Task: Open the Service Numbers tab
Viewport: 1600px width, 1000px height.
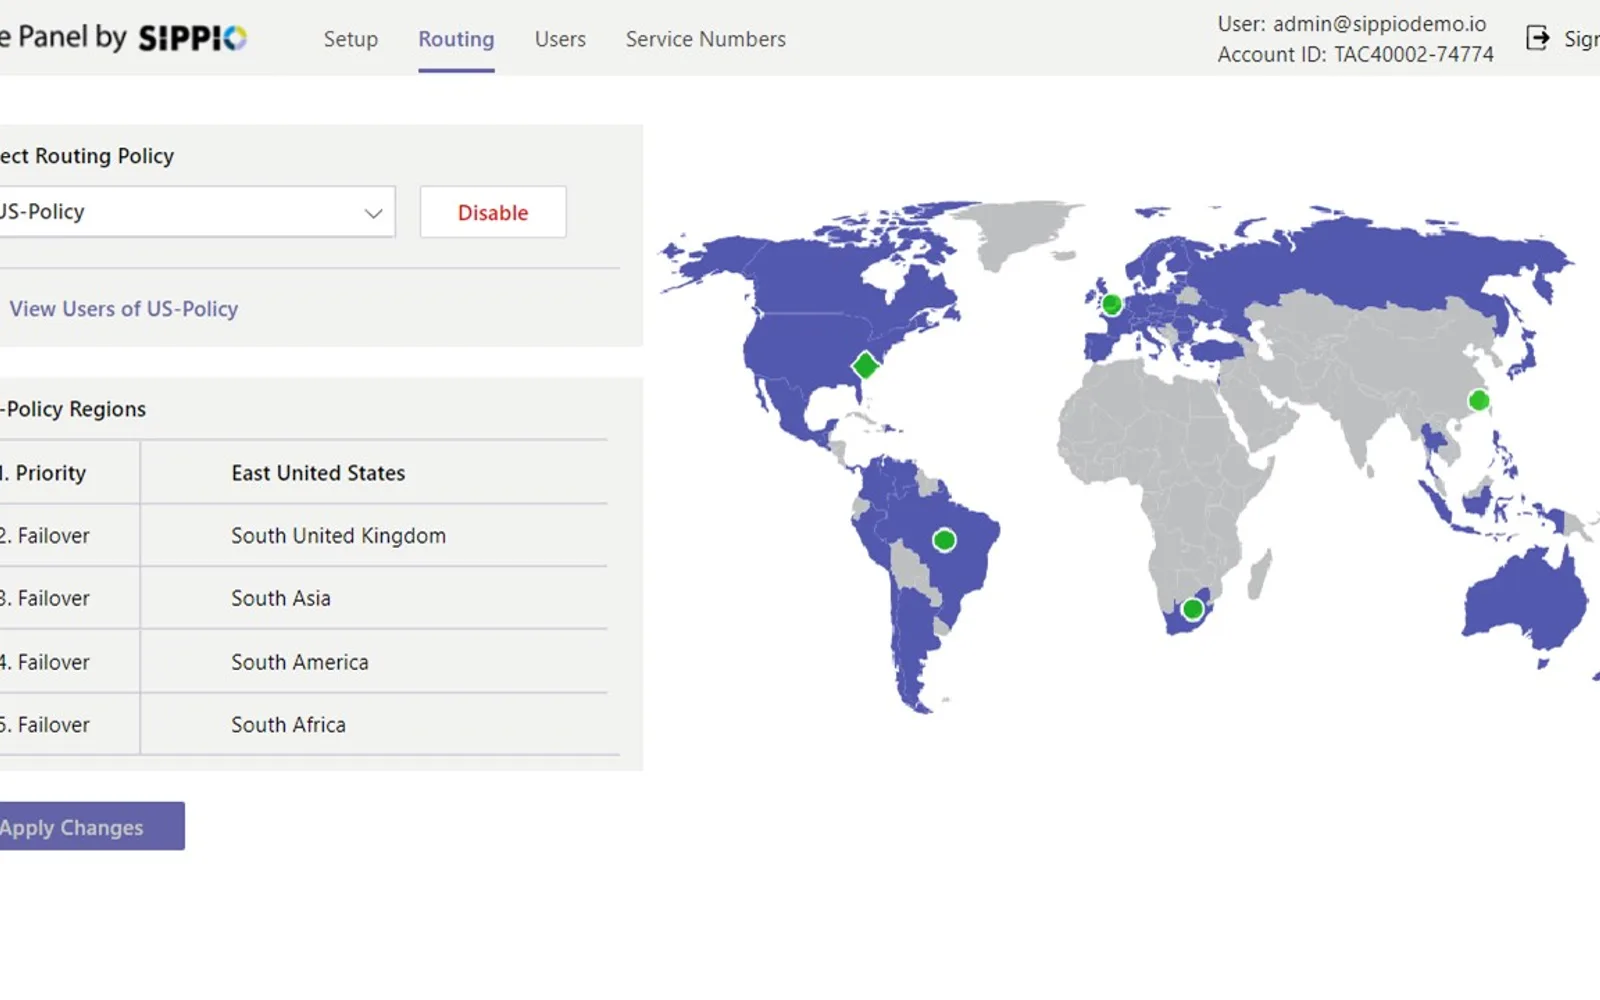Action: [706, 39]
